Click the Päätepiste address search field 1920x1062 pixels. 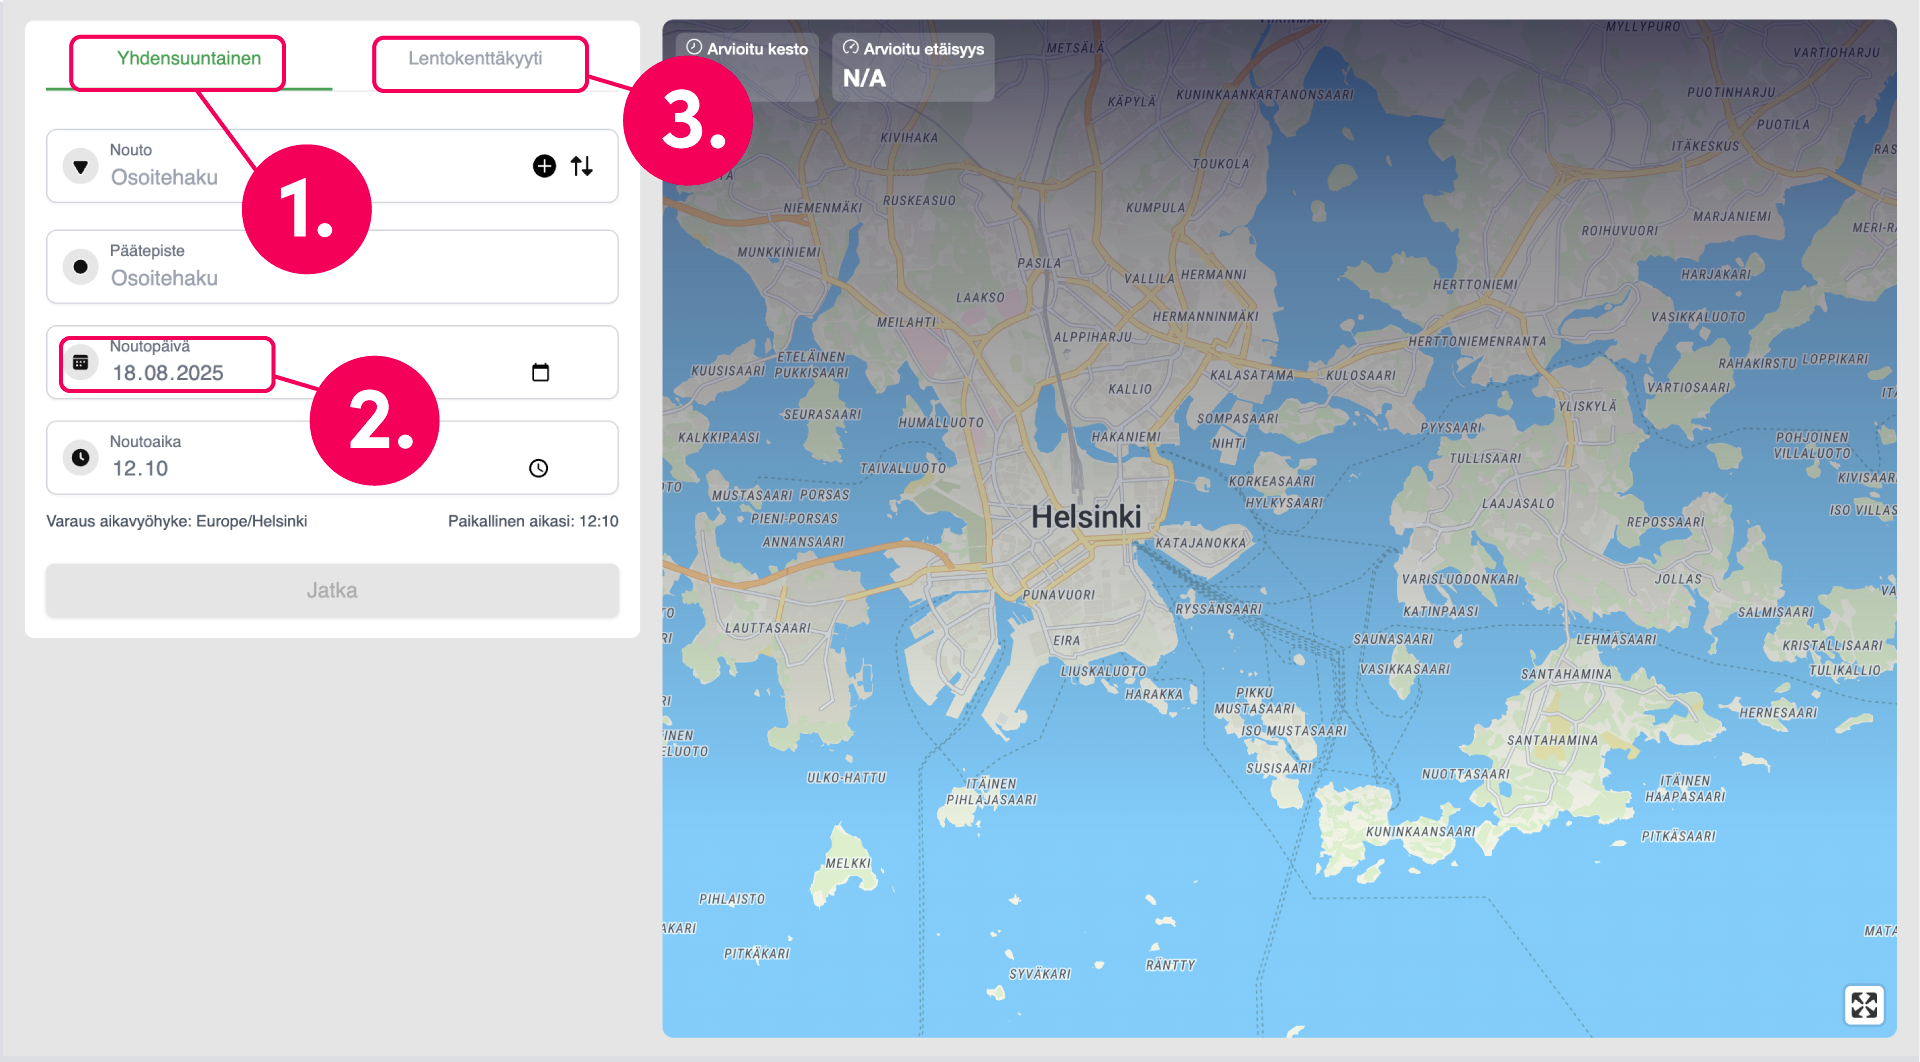tap(332, 267)
